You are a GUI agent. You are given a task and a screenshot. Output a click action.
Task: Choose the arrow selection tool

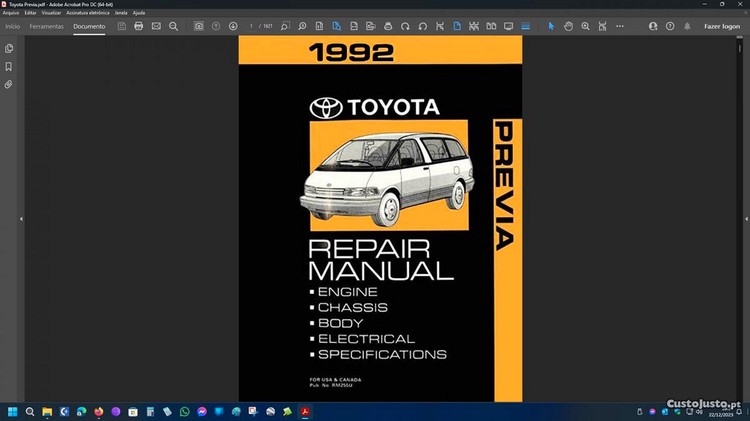coord(551,26)
